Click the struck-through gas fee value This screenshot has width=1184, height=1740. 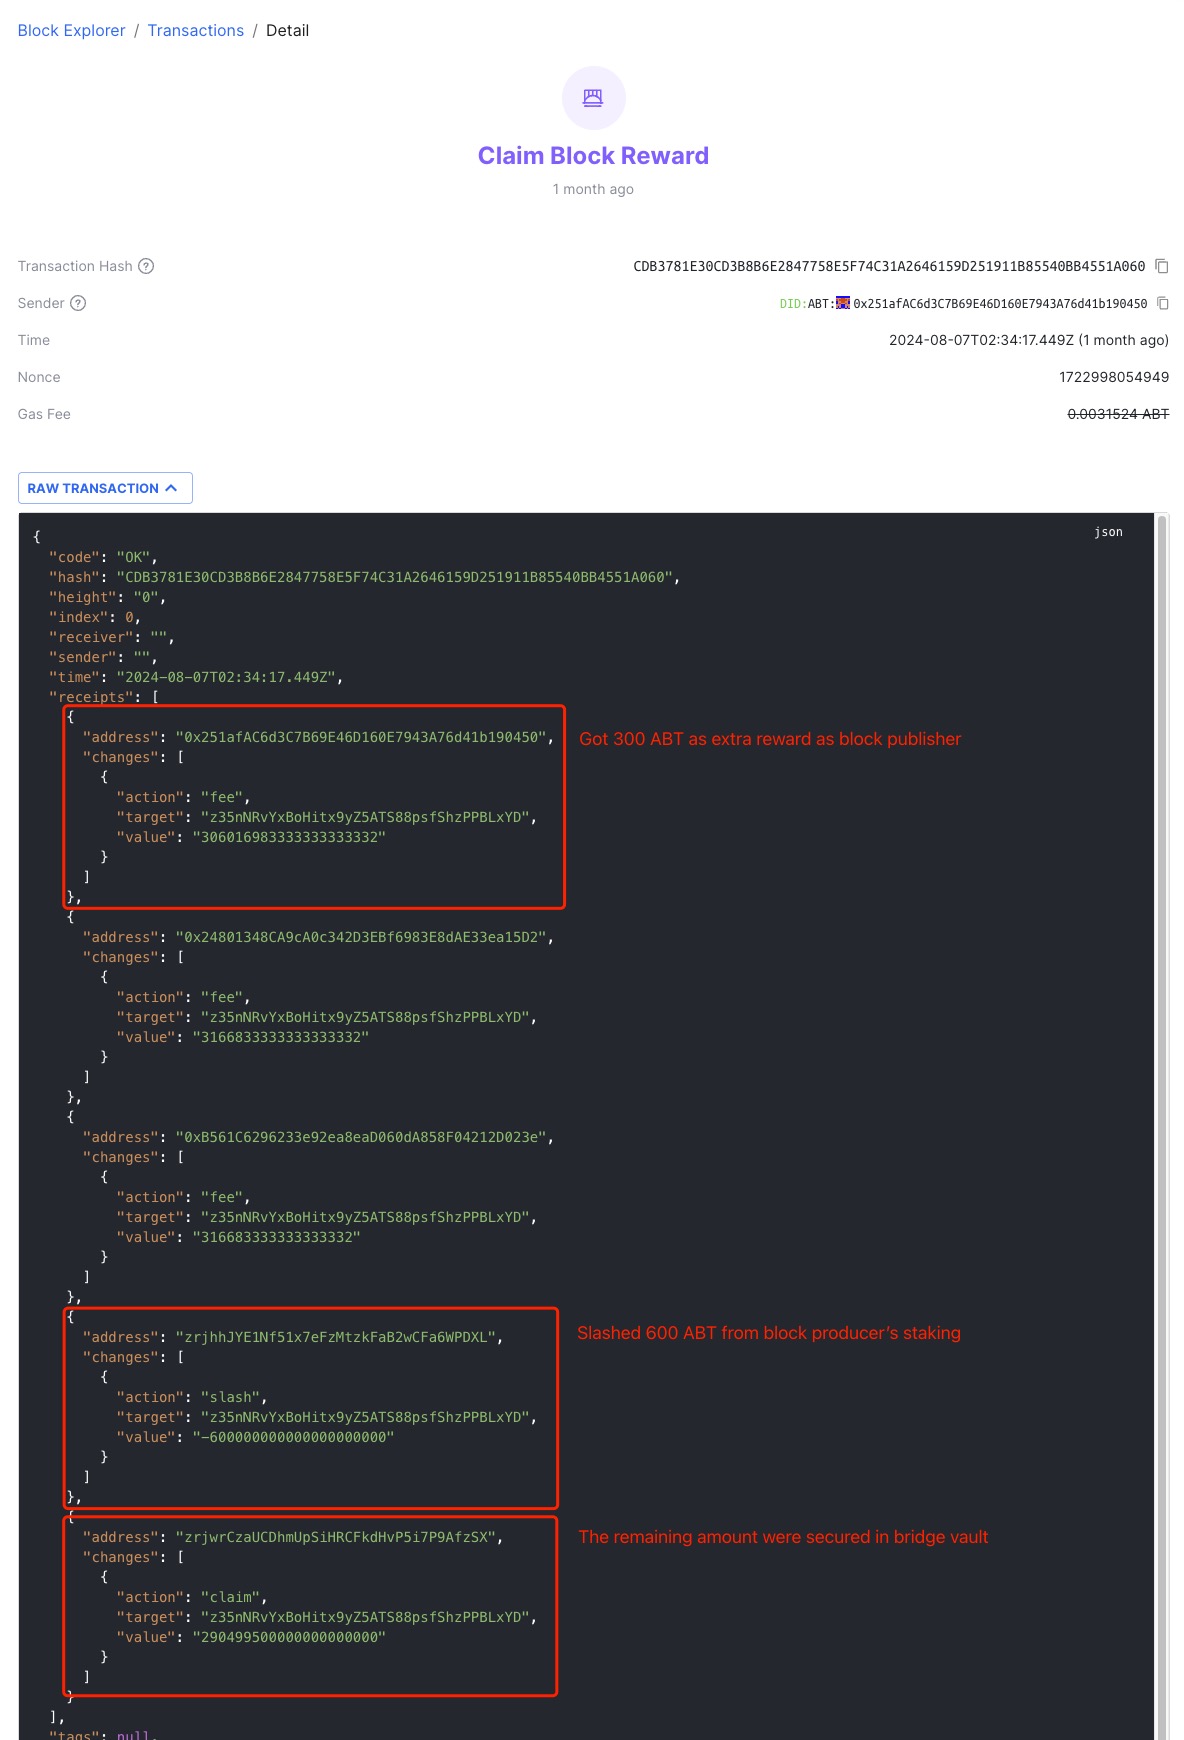click(1117, 414)
